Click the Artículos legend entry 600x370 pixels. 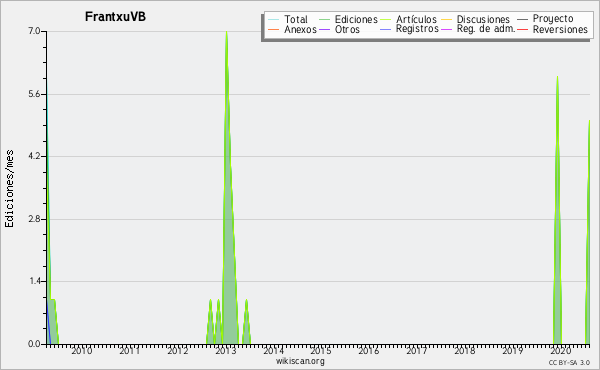pyautogui.click(x=408, y=19)
